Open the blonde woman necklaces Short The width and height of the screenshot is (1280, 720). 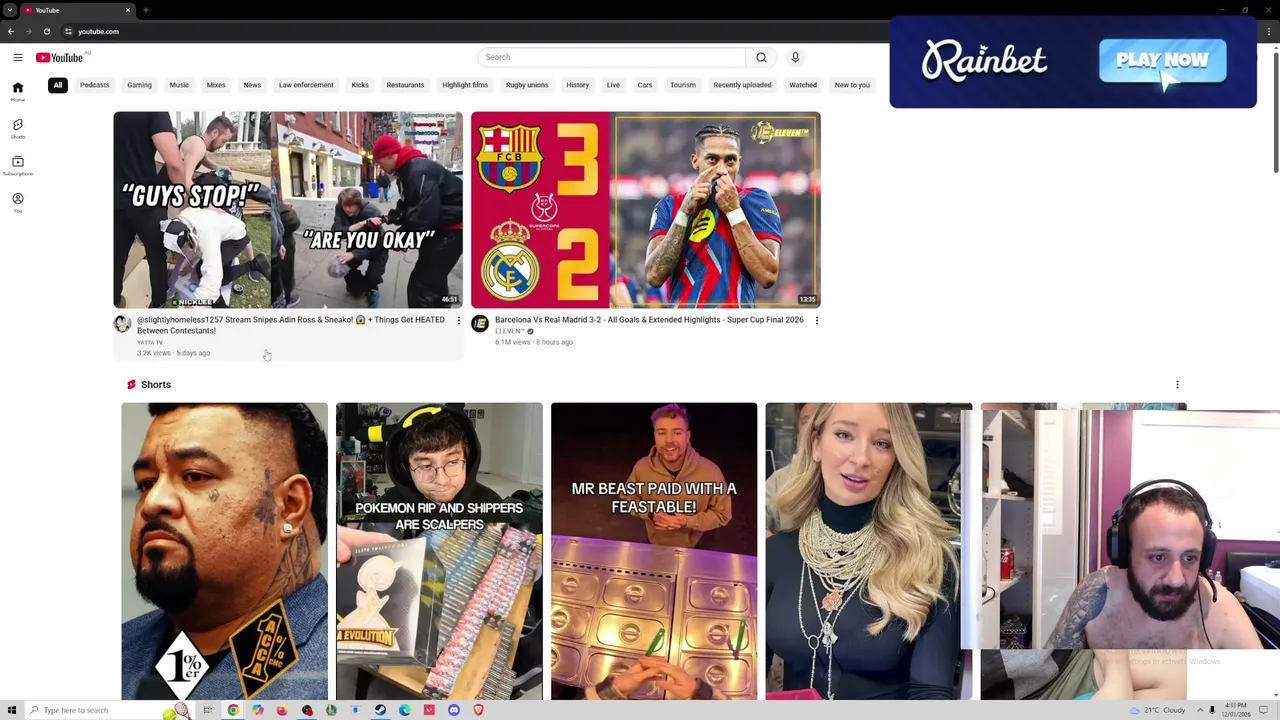pos(868,551)
